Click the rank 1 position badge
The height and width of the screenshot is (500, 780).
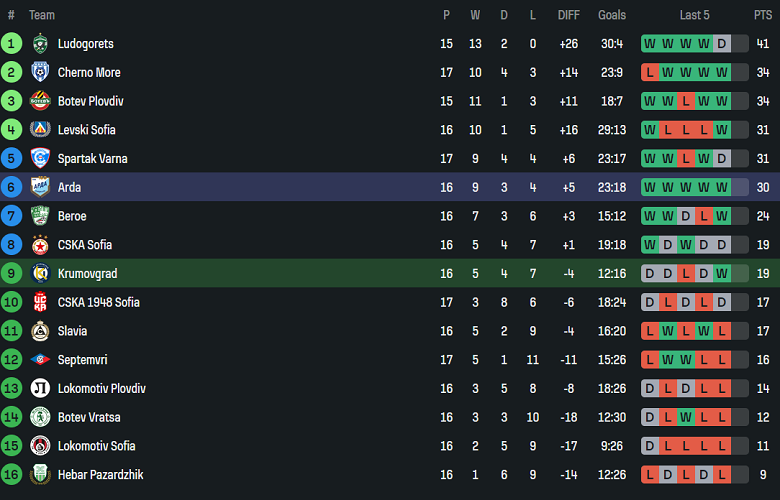click(11, 44)
